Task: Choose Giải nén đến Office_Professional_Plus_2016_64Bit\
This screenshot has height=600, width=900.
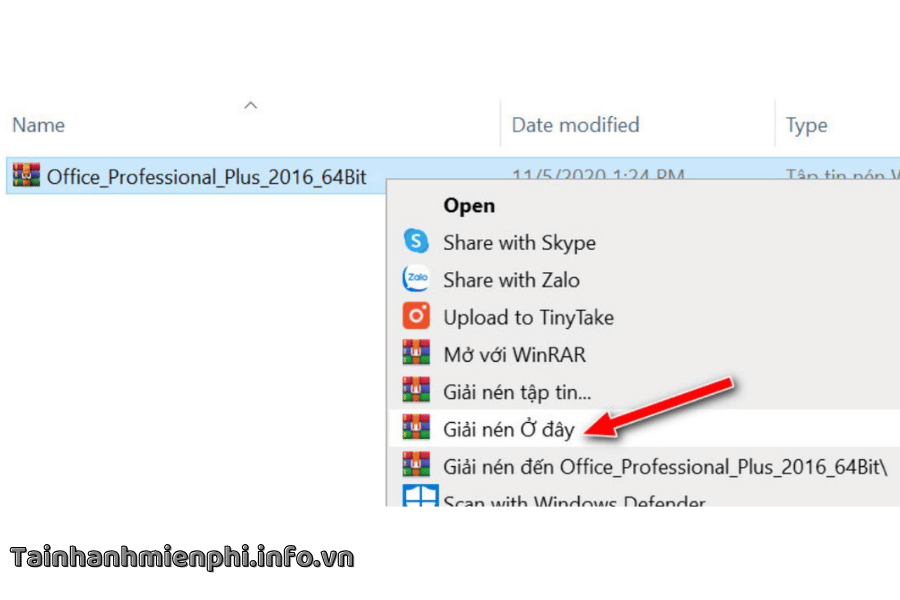Action: point(664,466)
